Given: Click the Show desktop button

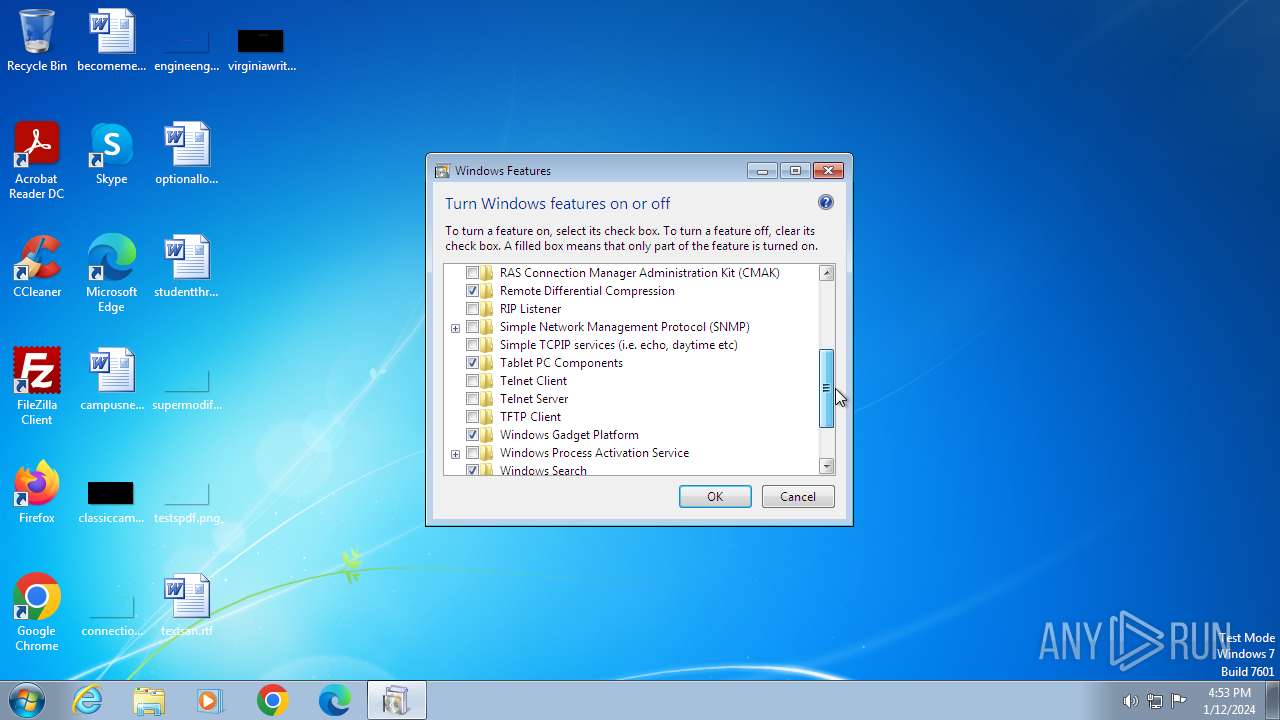Looking at the screenshot, I should [x=1272, y=701].
